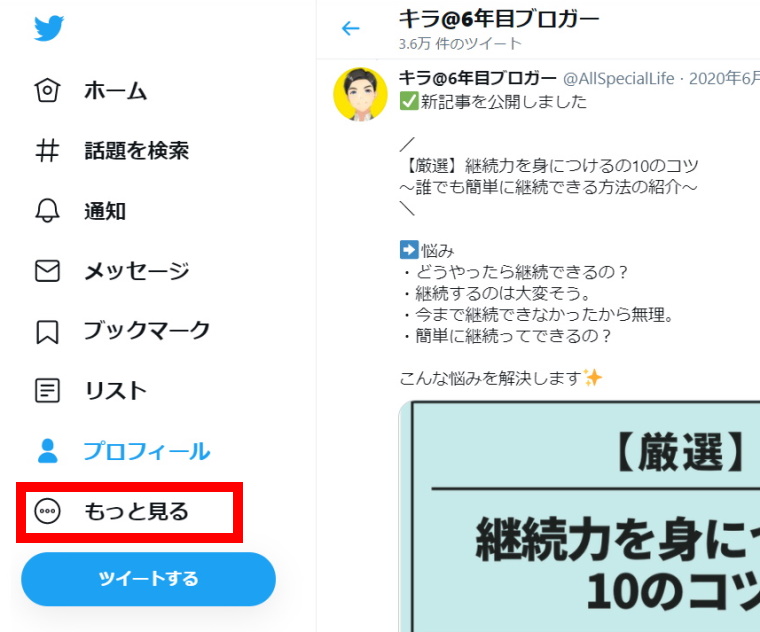Click the bookmark icon in the sidebar
This screenshot has height=632, width=760.
point(47,332)
